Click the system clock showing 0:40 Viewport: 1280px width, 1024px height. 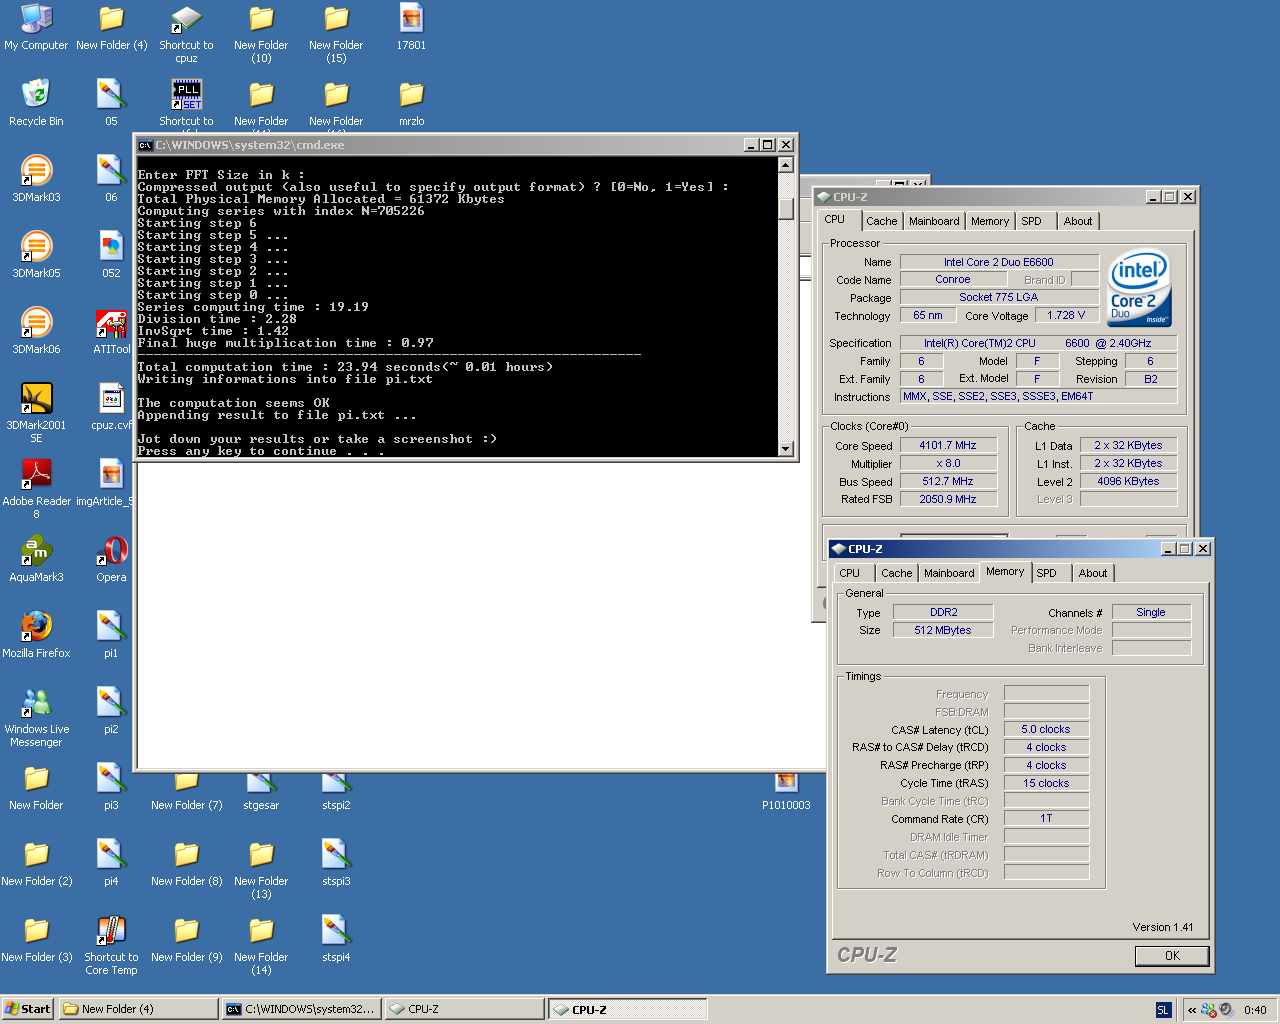coord(1255,1010)
